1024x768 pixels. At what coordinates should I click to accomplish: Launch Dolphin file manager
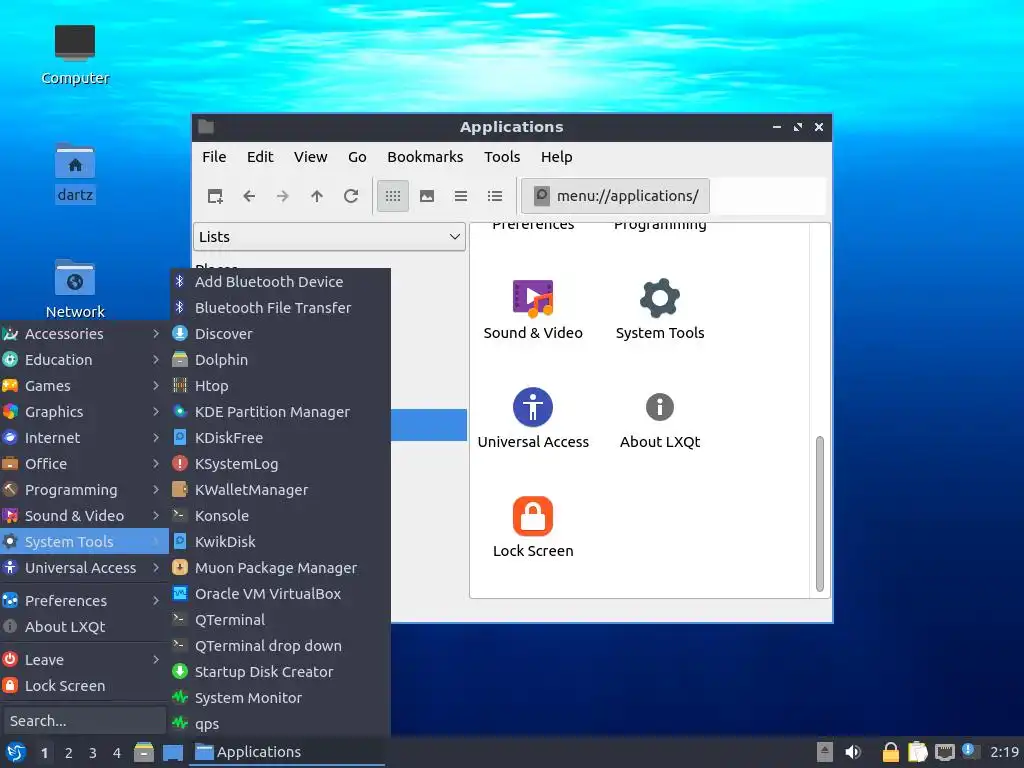[x=280, y=360]
